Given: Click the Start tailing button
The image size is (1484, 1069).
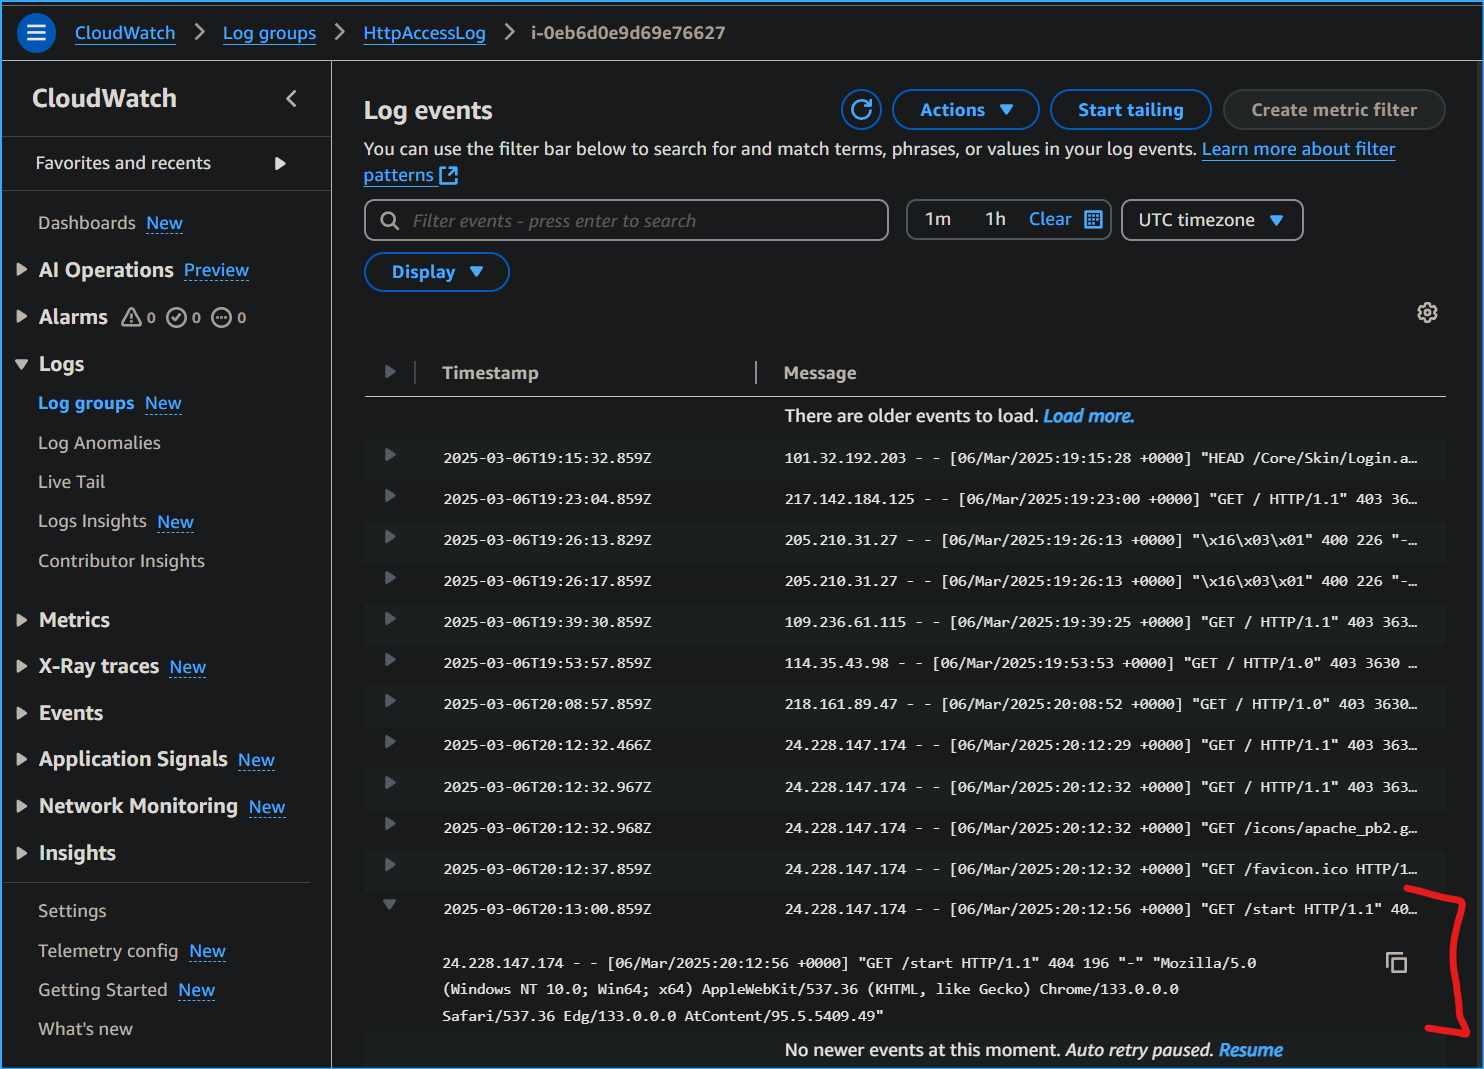Looking at the screenshot, I should click(x=1130, y=110).
